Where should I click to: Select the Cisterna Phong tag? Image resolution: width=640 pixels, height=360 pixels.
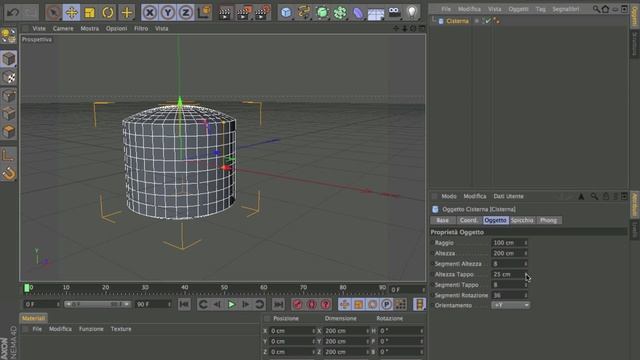point(497,21)
